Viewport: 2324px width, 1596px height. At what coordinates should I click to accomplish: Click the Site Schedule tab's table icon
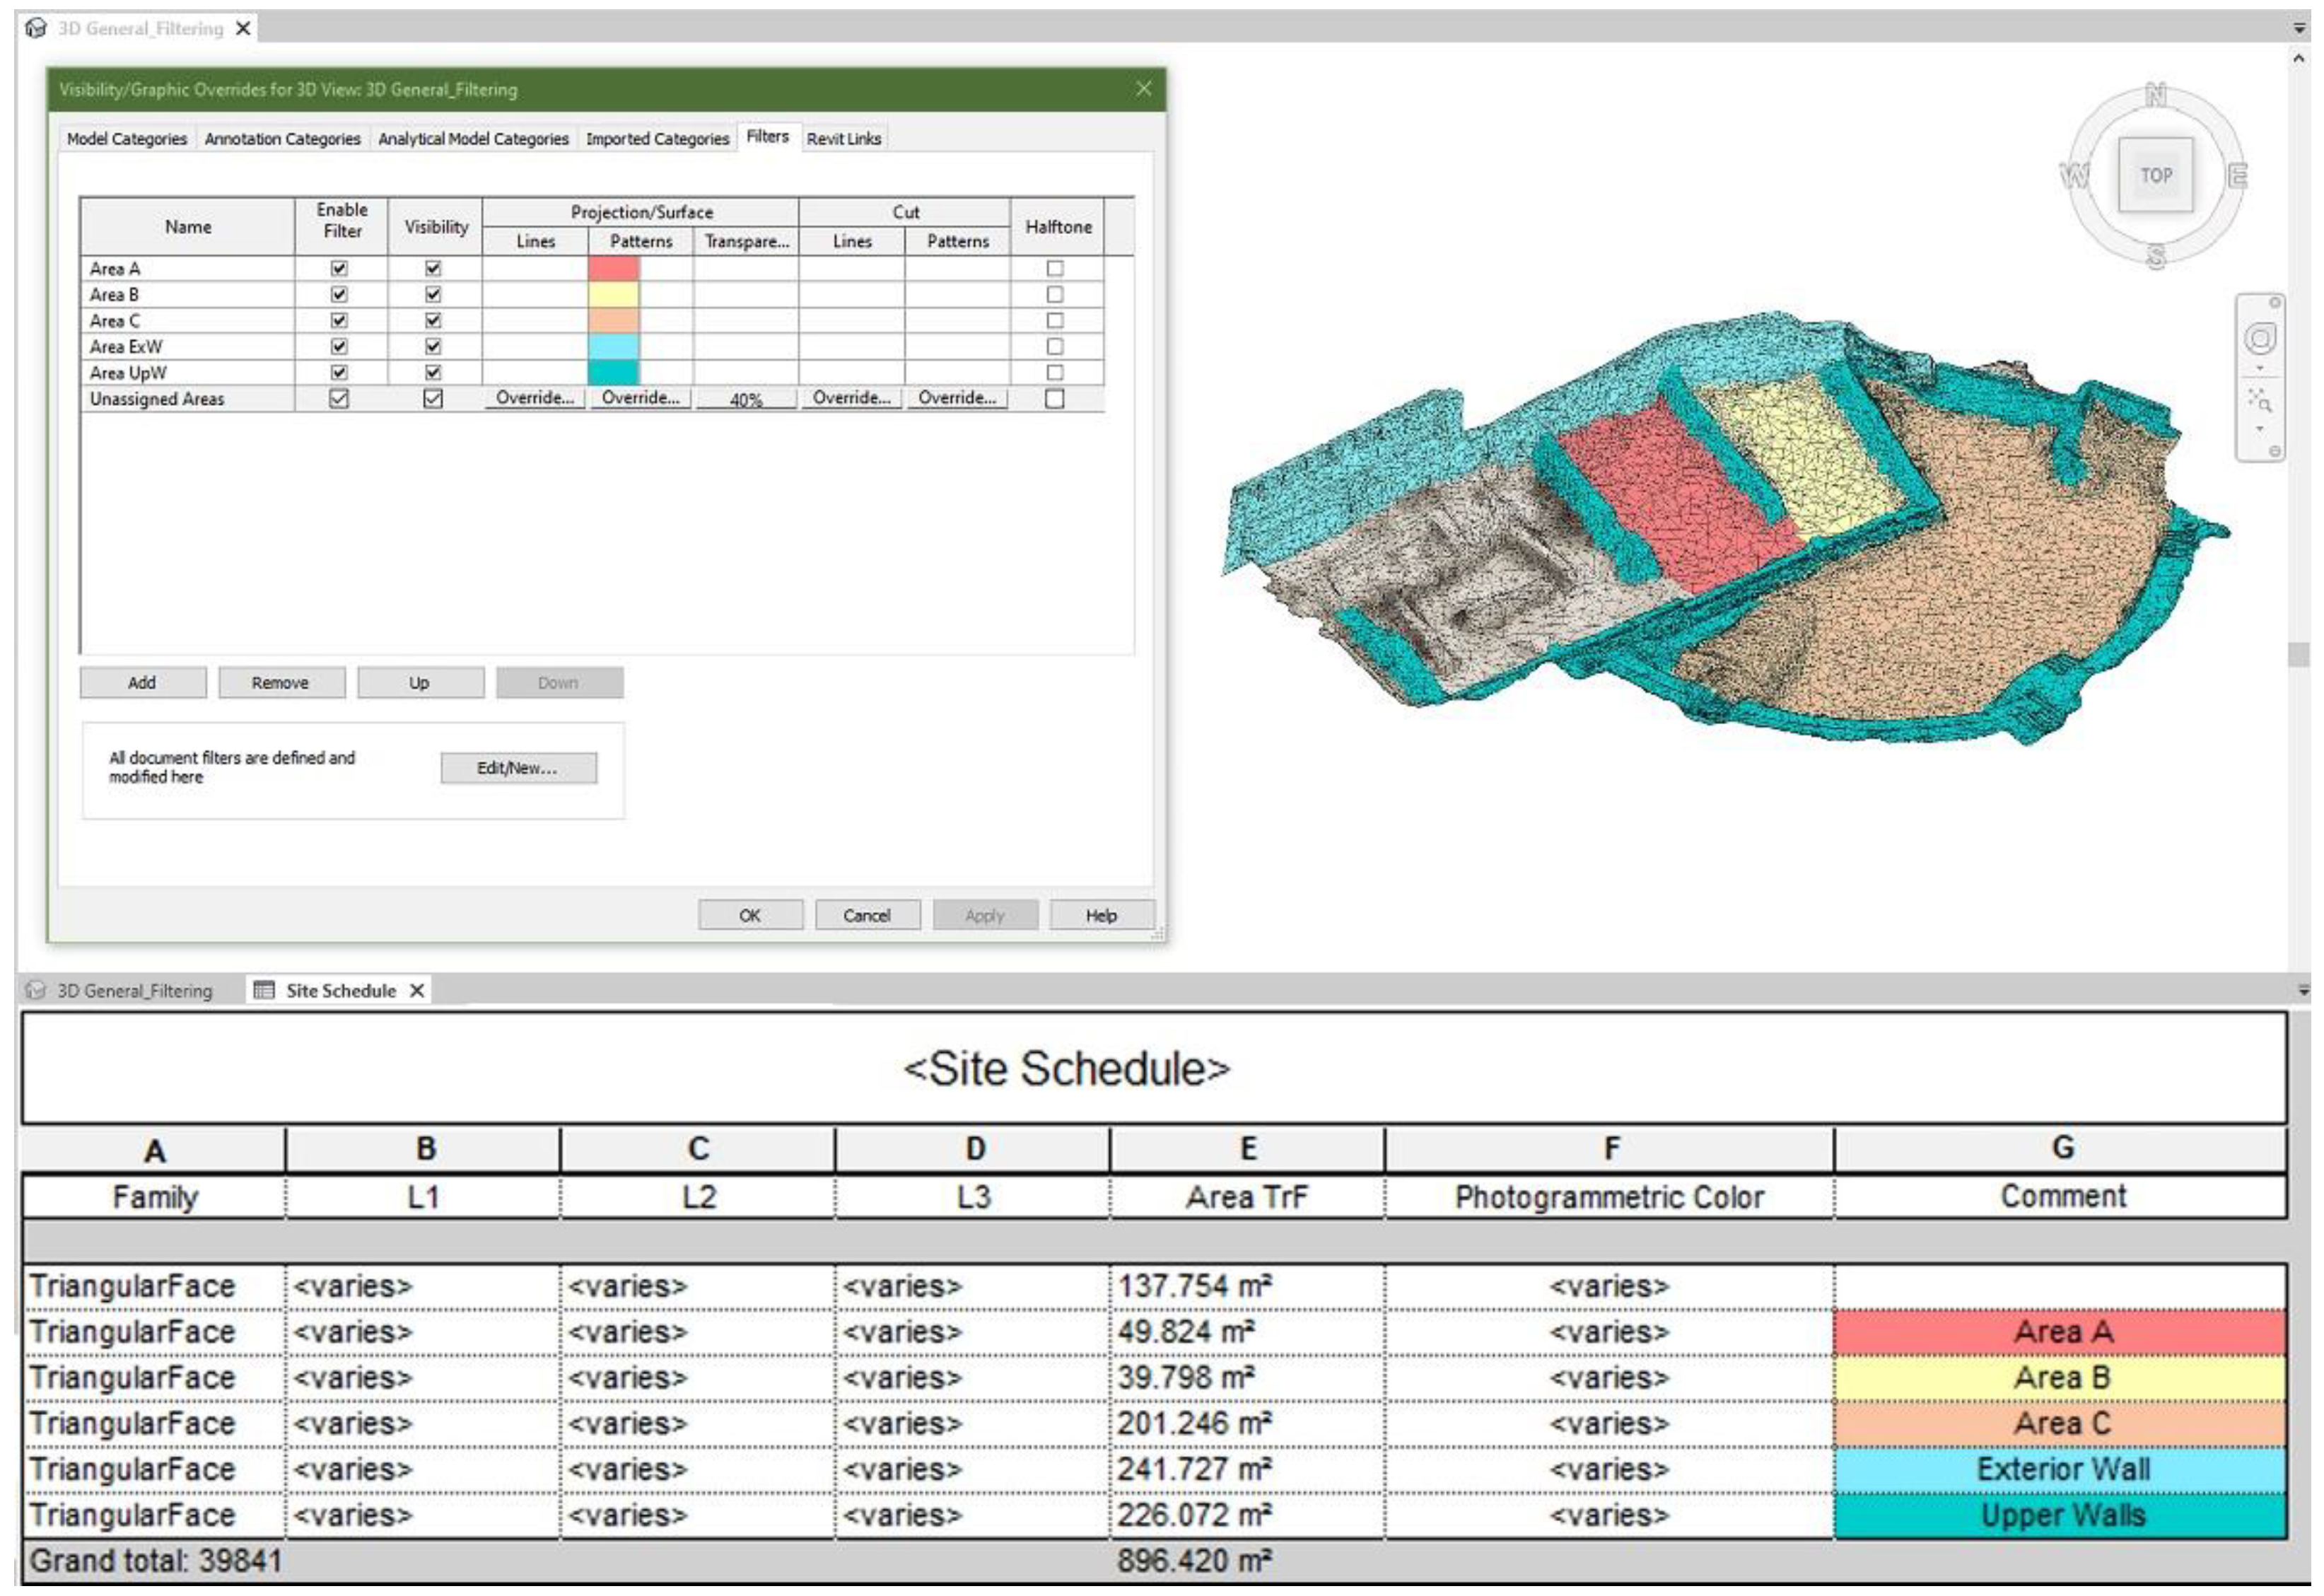point(264,990)
